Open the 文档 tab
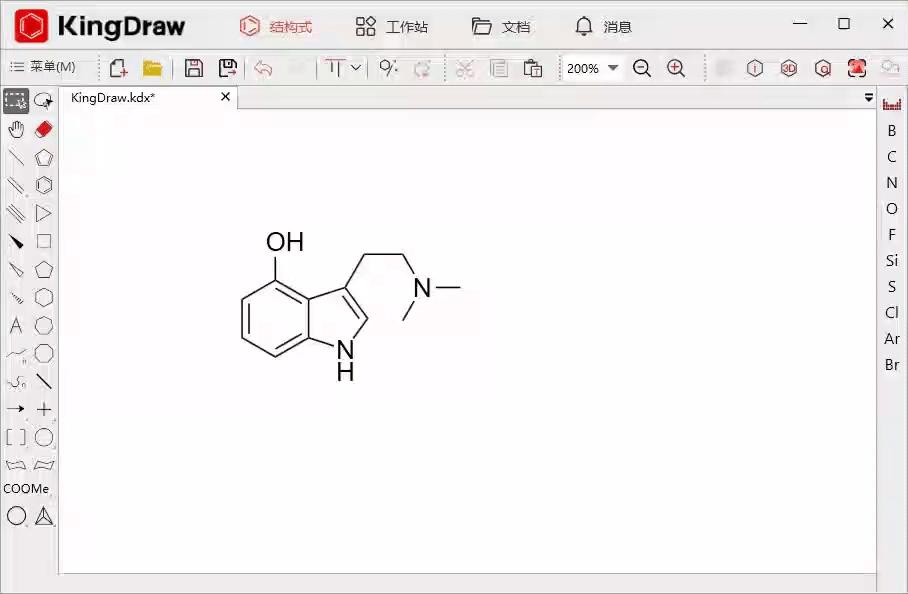Viewport: 908px width, 594px height. [501, 27]
